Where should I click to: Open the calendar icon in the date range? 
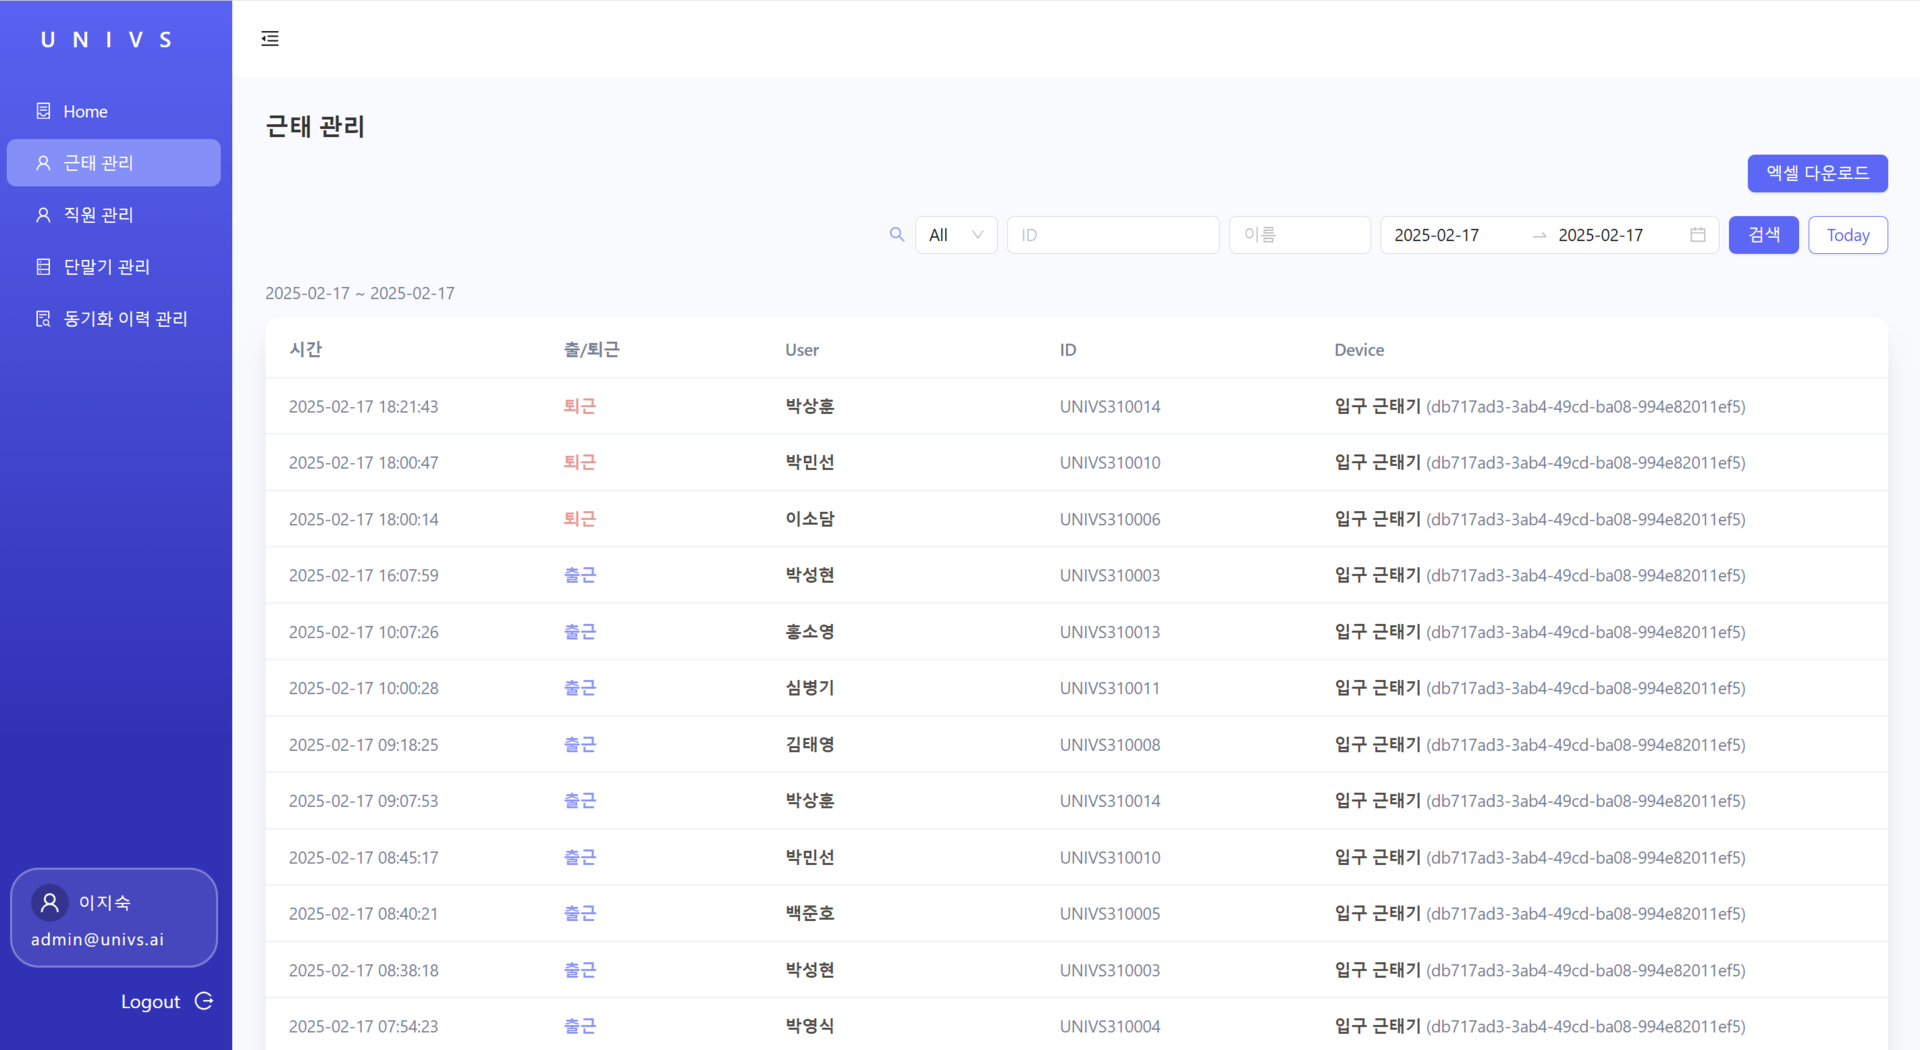click(x=1698, y=235)
